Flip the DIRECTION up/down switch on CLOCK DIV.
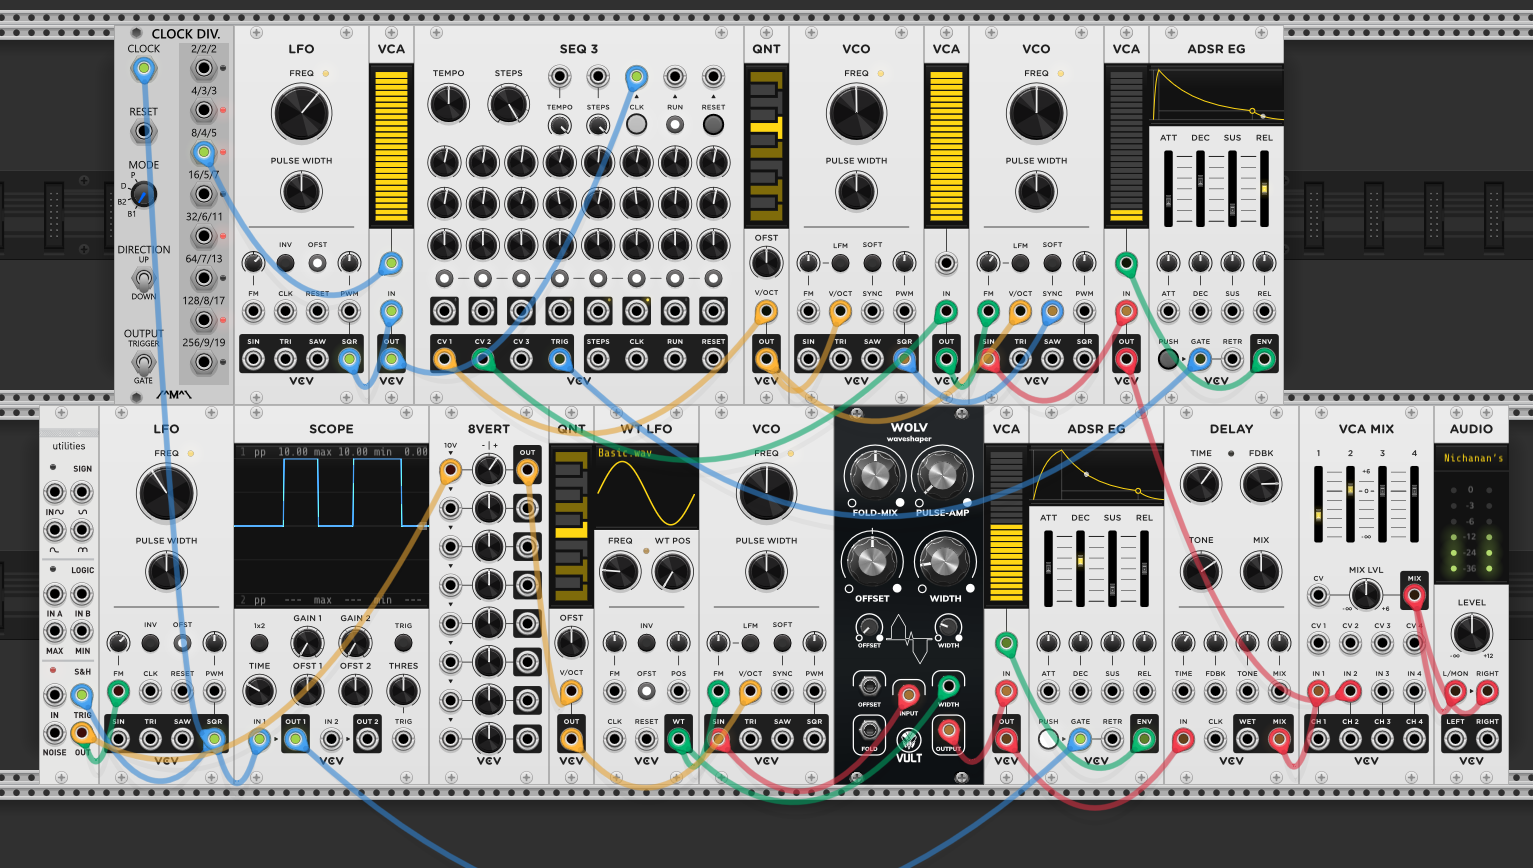This screenshot has width=1533, height=868. [143, 278]
